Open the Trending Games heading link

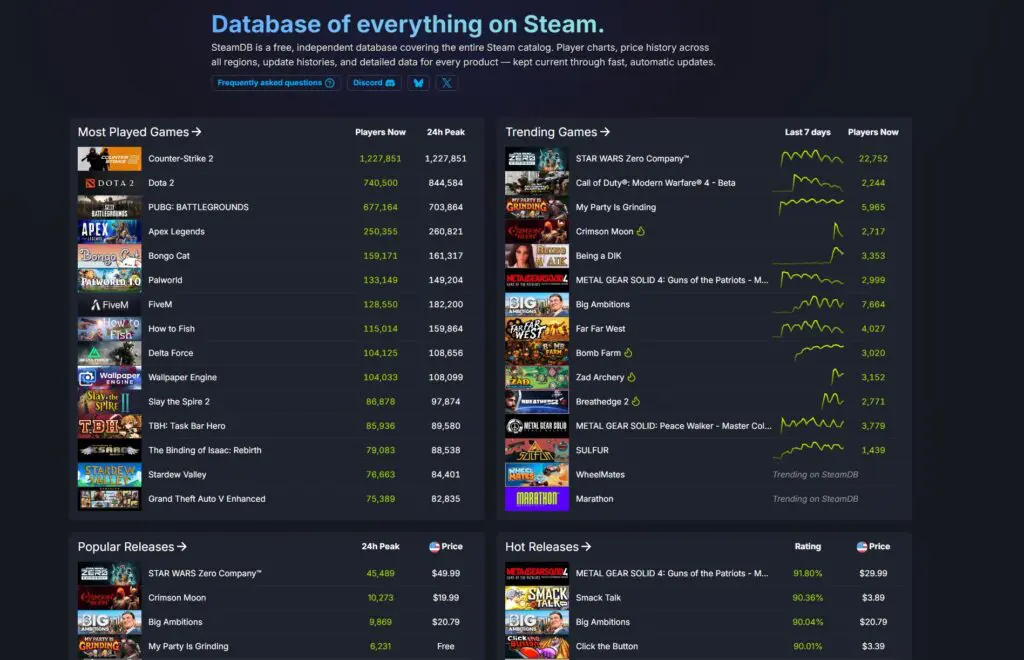(x=557, y=132)
